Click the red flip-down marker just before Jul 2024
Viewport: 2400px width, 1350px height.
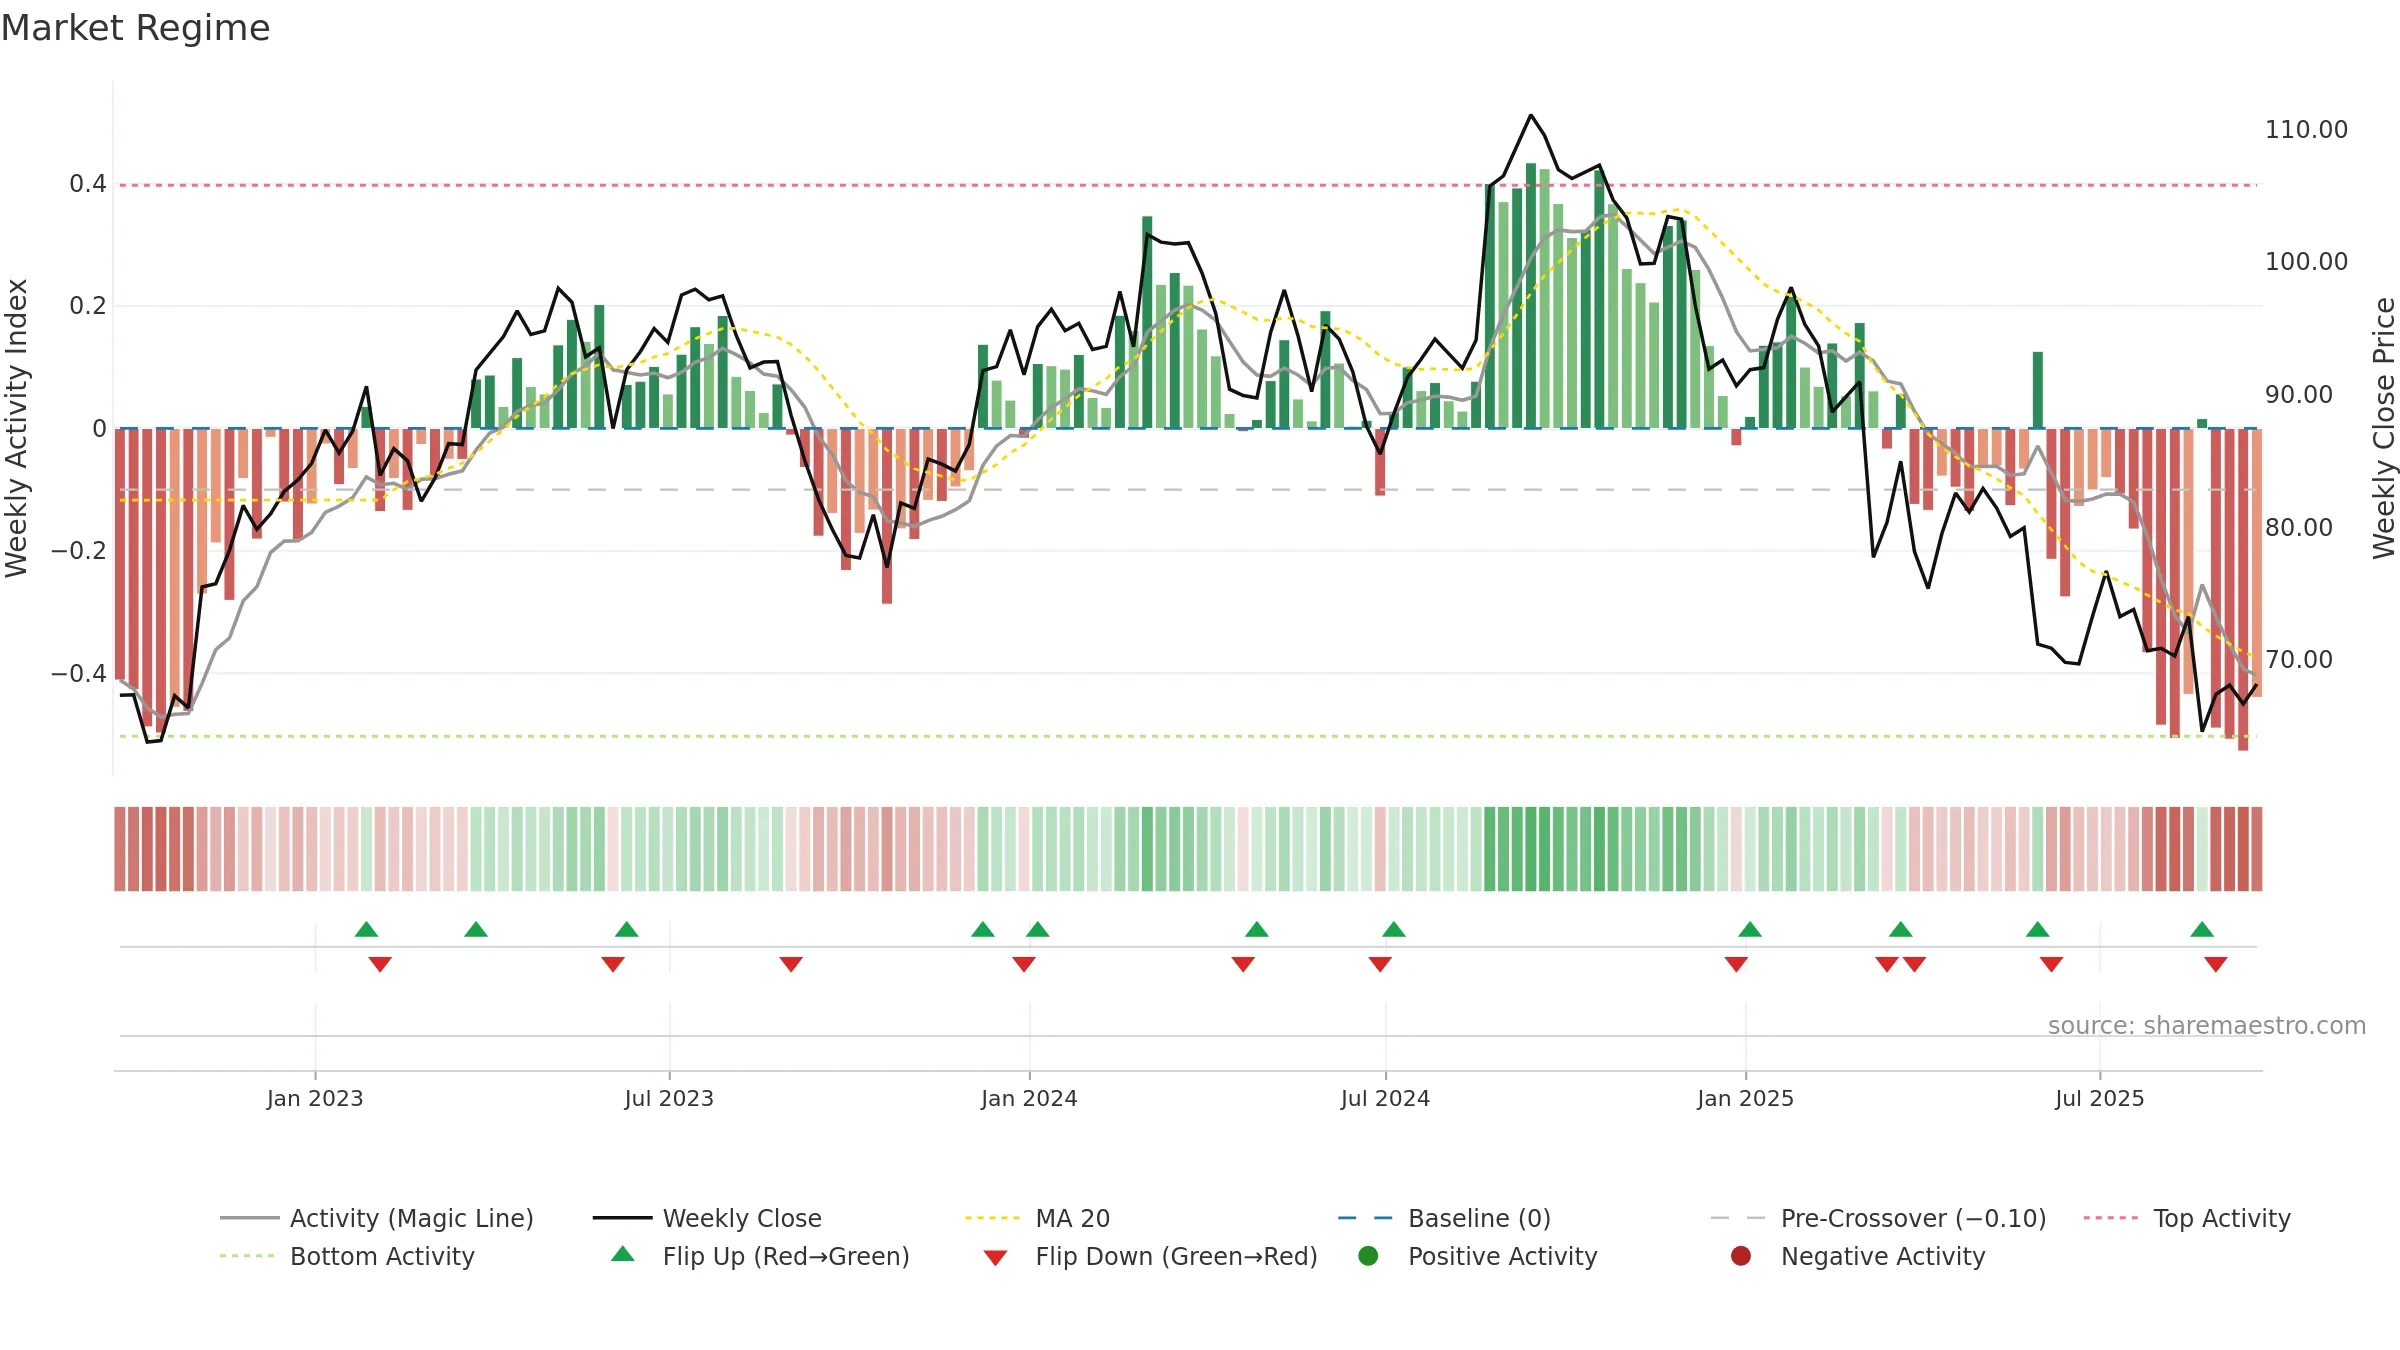[1379, 964]
